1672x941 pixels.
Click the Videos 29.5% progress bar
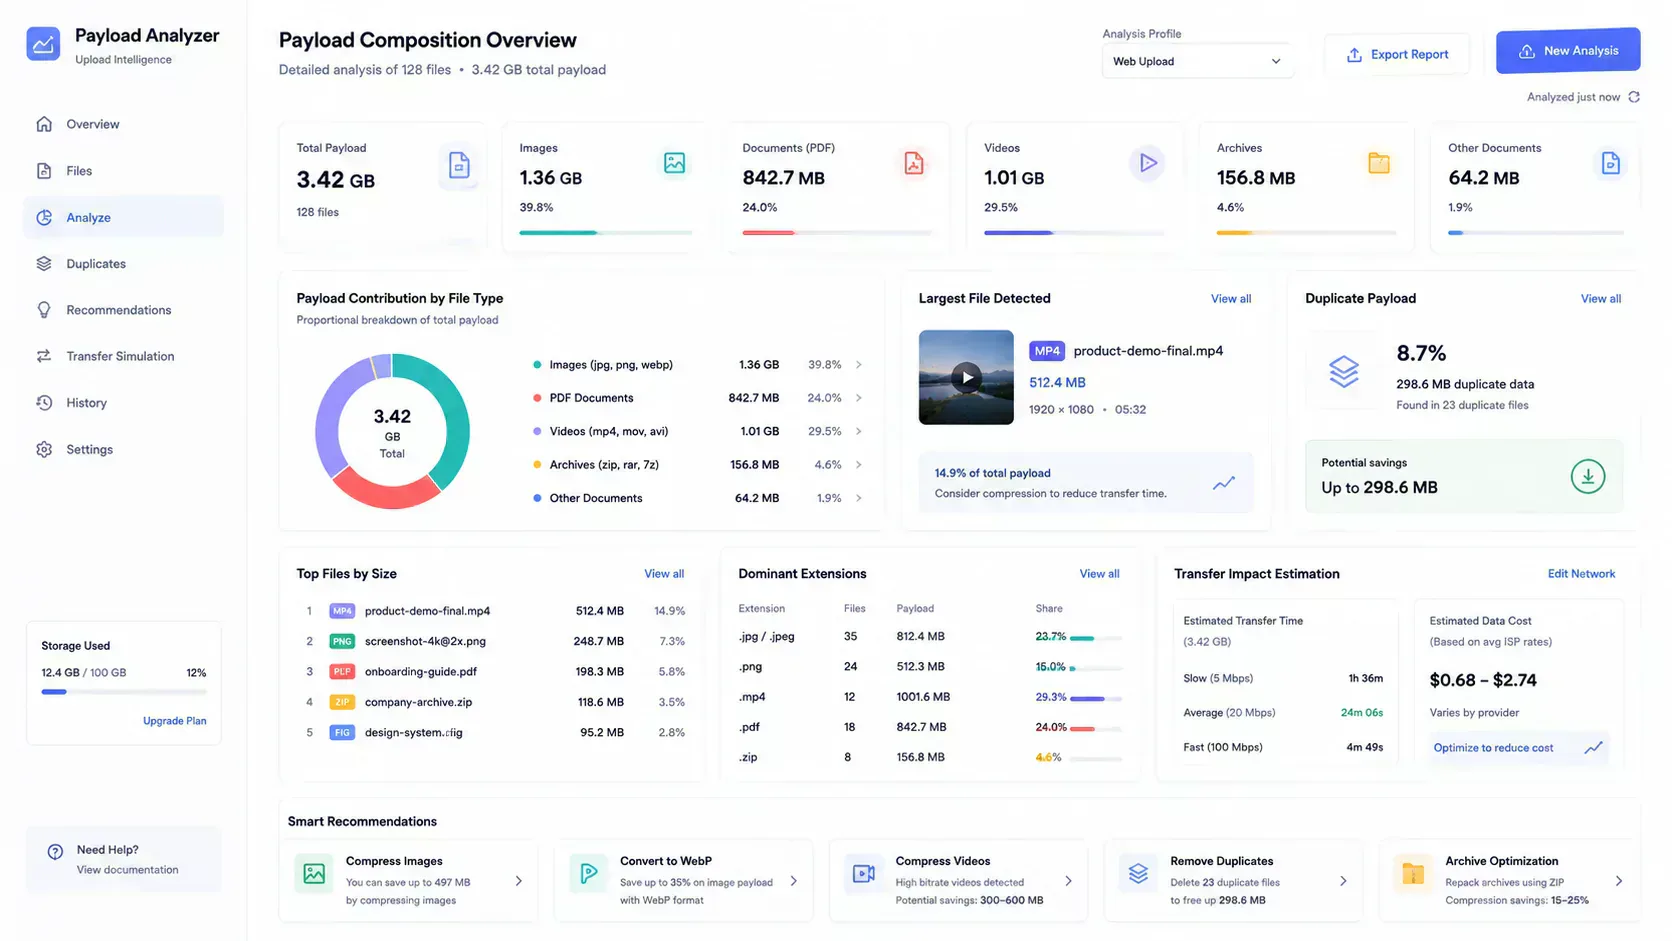click(x=1073, y=233)
